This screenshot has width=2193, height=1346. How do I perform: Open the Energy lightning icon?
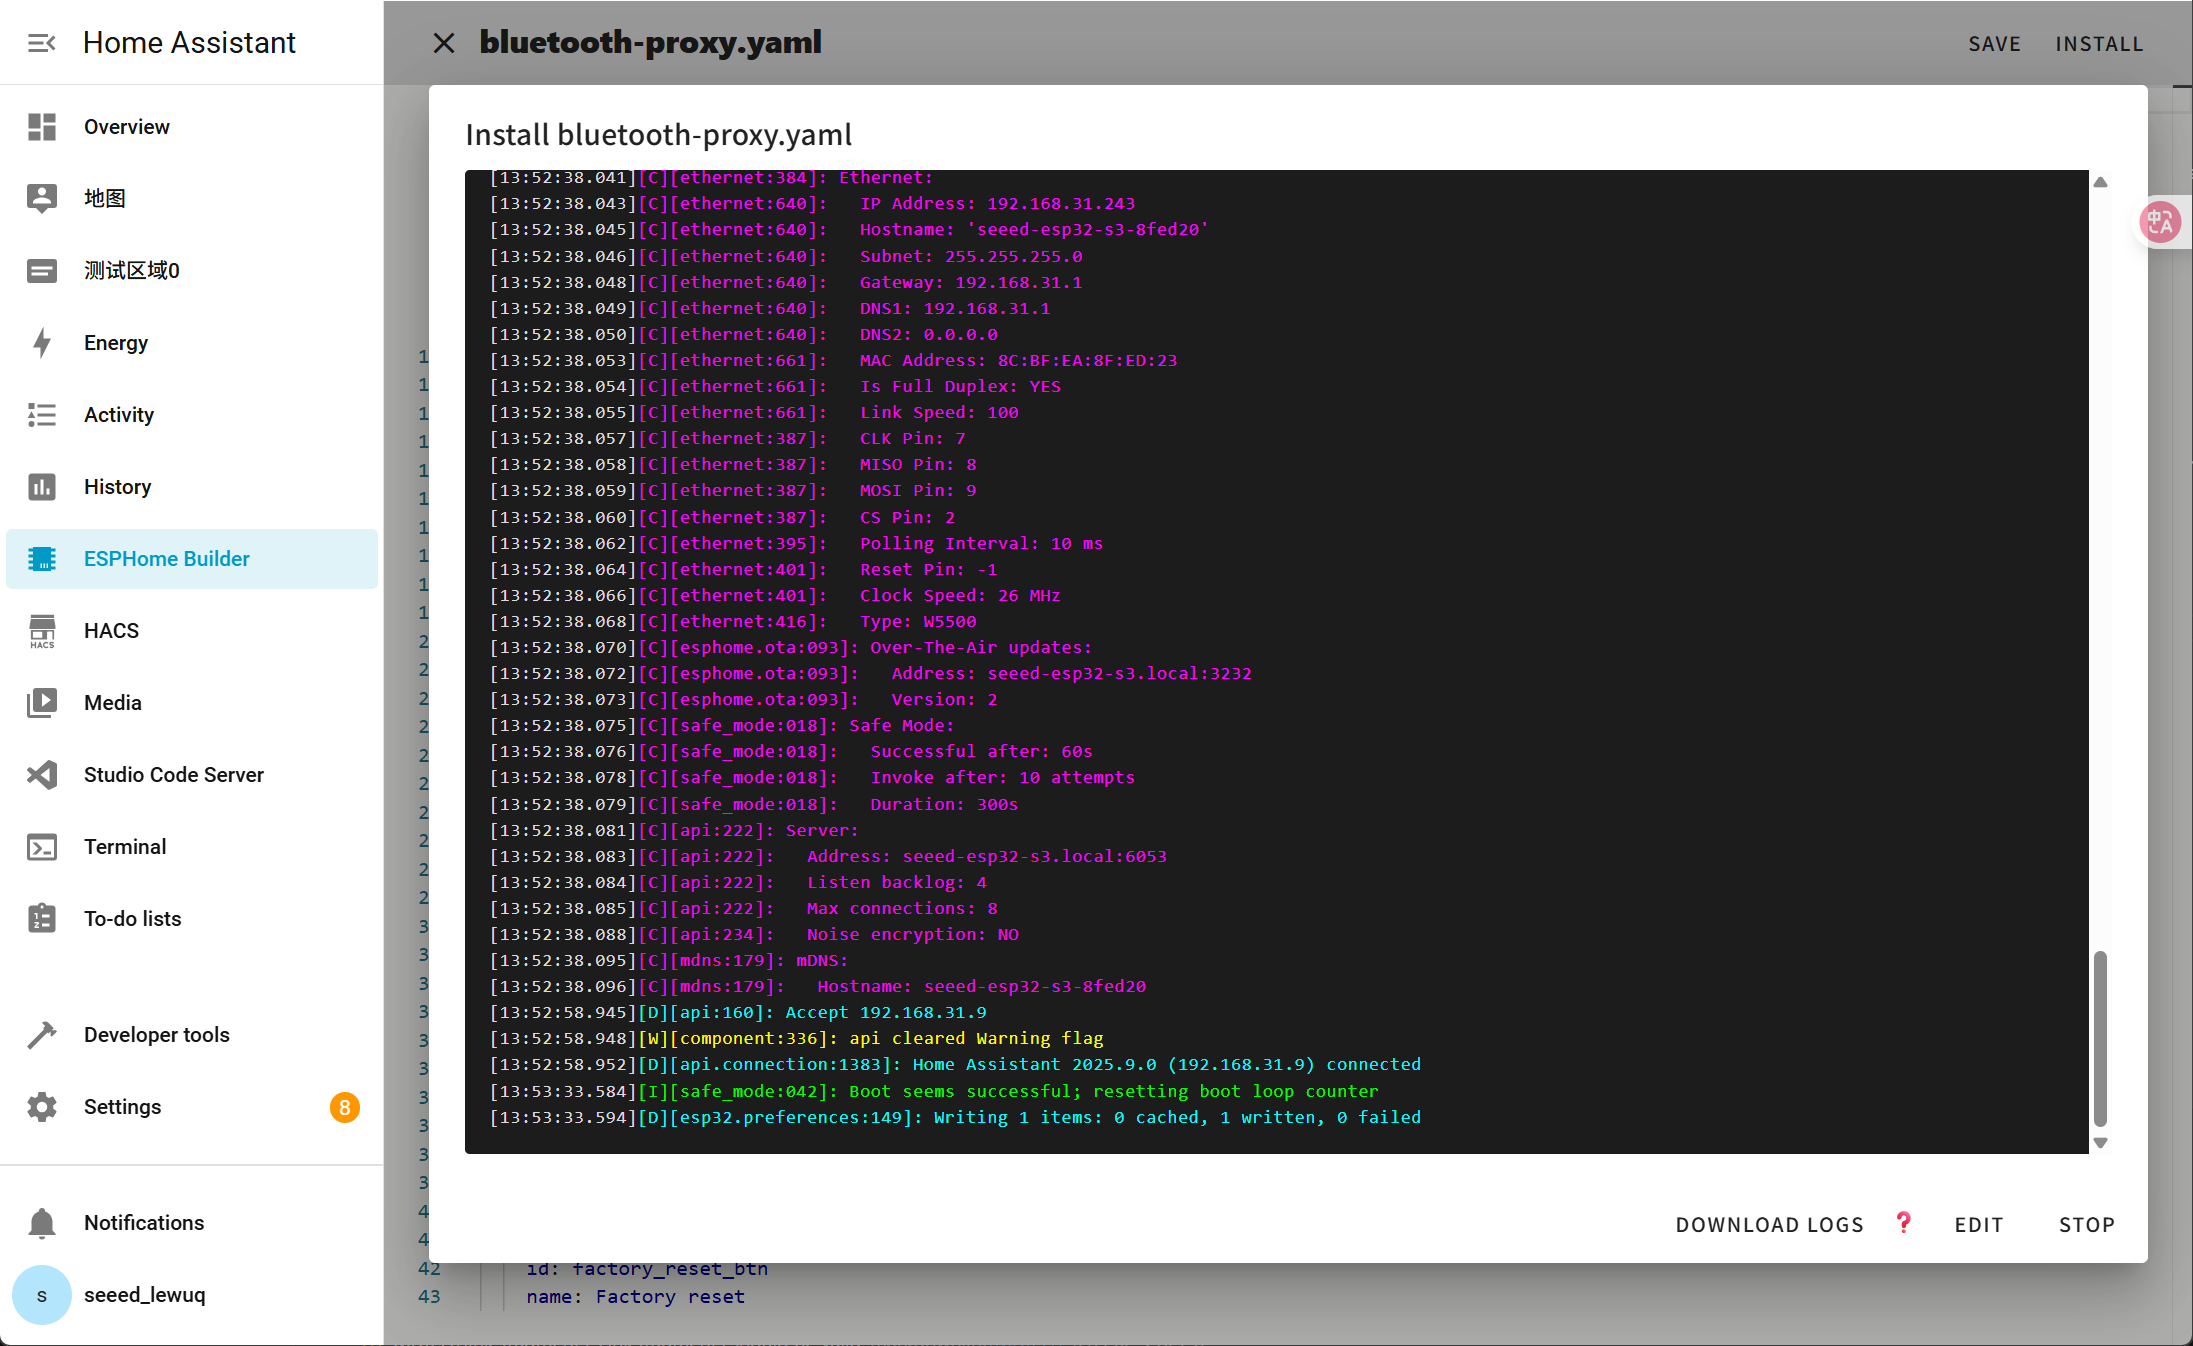pyautogui.click(x=41, y=343)
